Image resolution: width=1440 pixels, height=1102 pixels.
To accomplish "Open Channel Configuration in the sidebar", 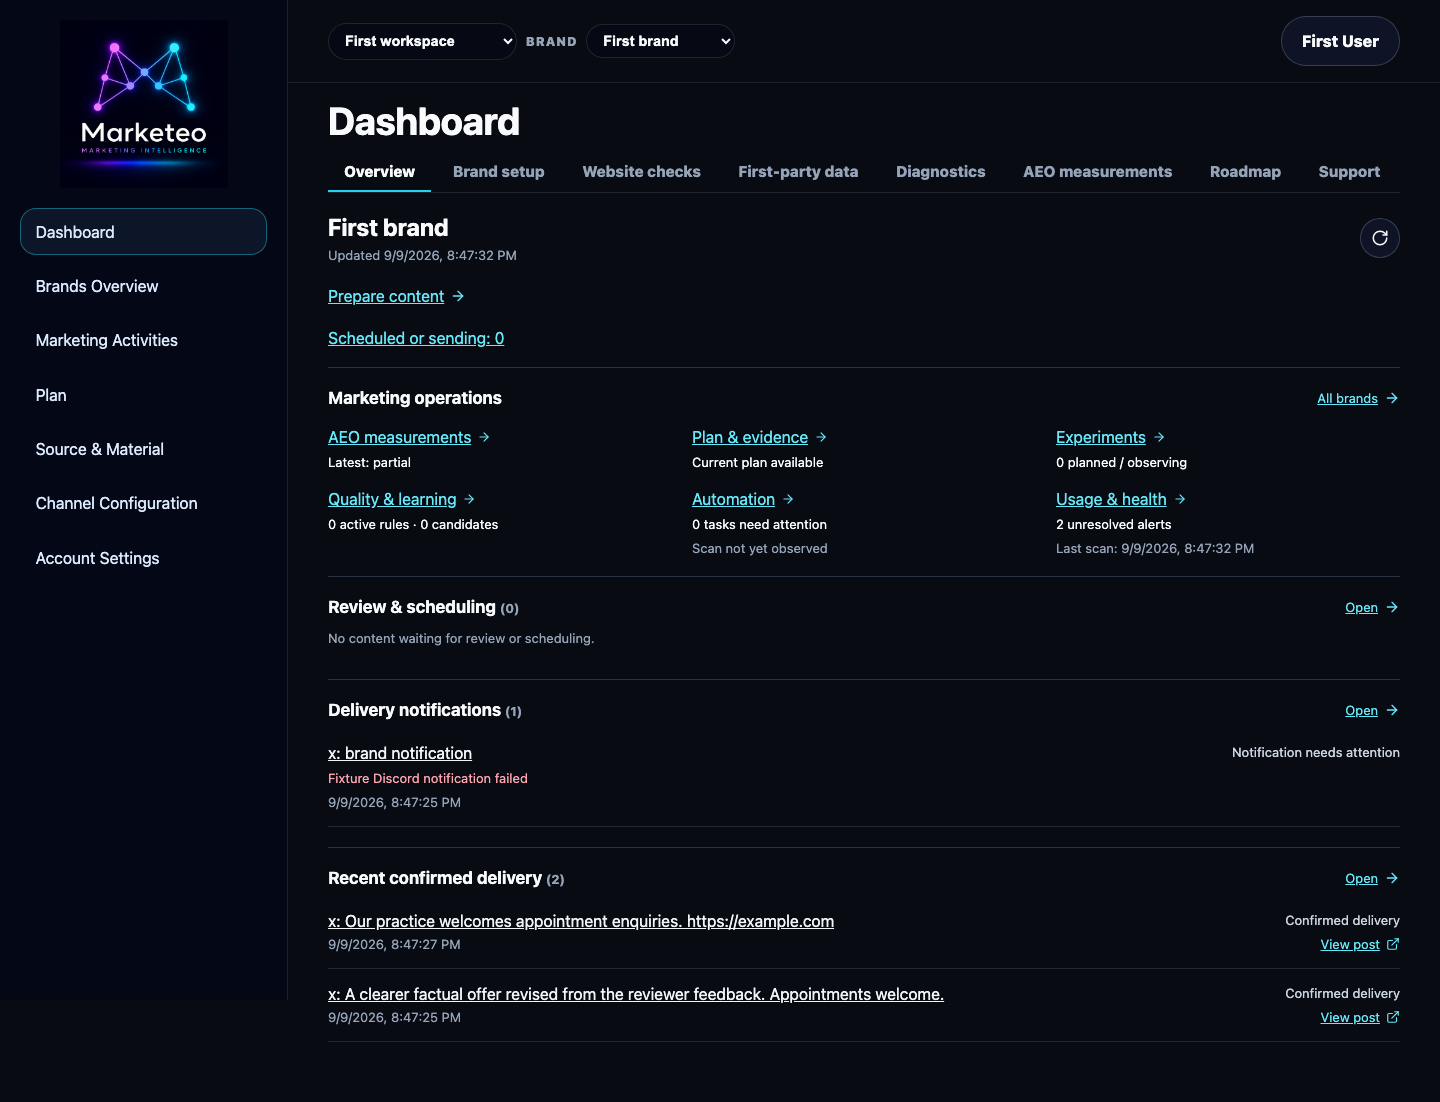I will (143, 503).
